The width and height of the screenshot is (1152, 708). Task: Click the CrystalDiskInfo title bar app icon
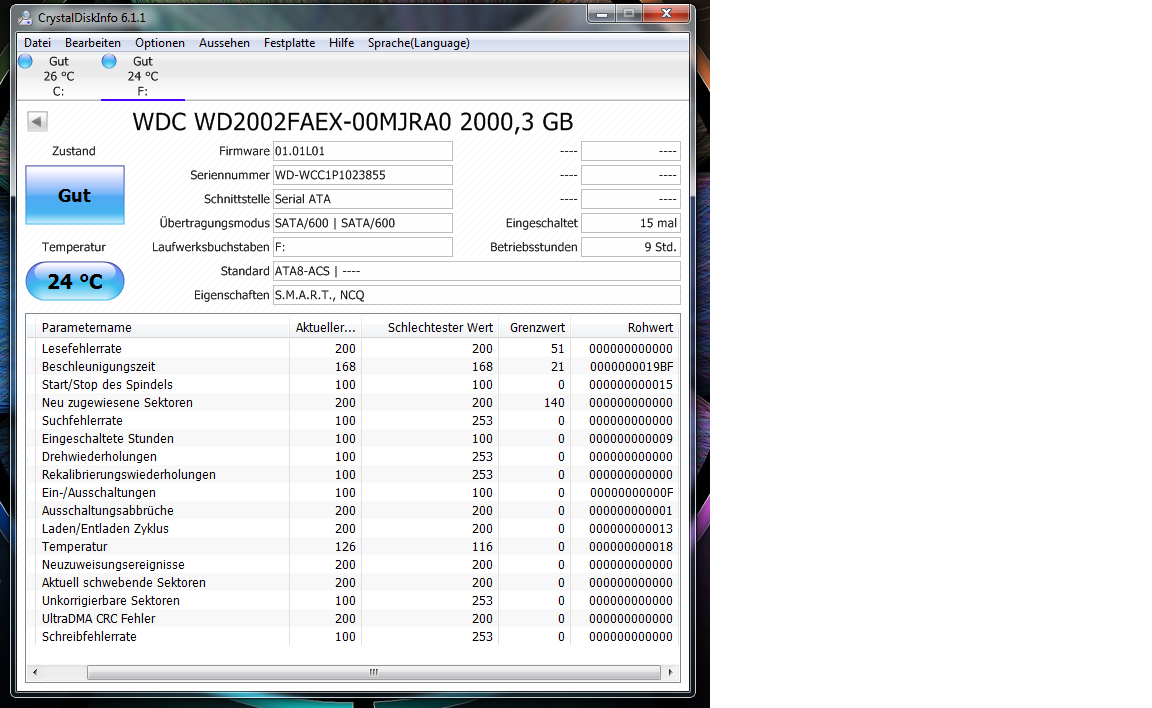click(25, 17)
